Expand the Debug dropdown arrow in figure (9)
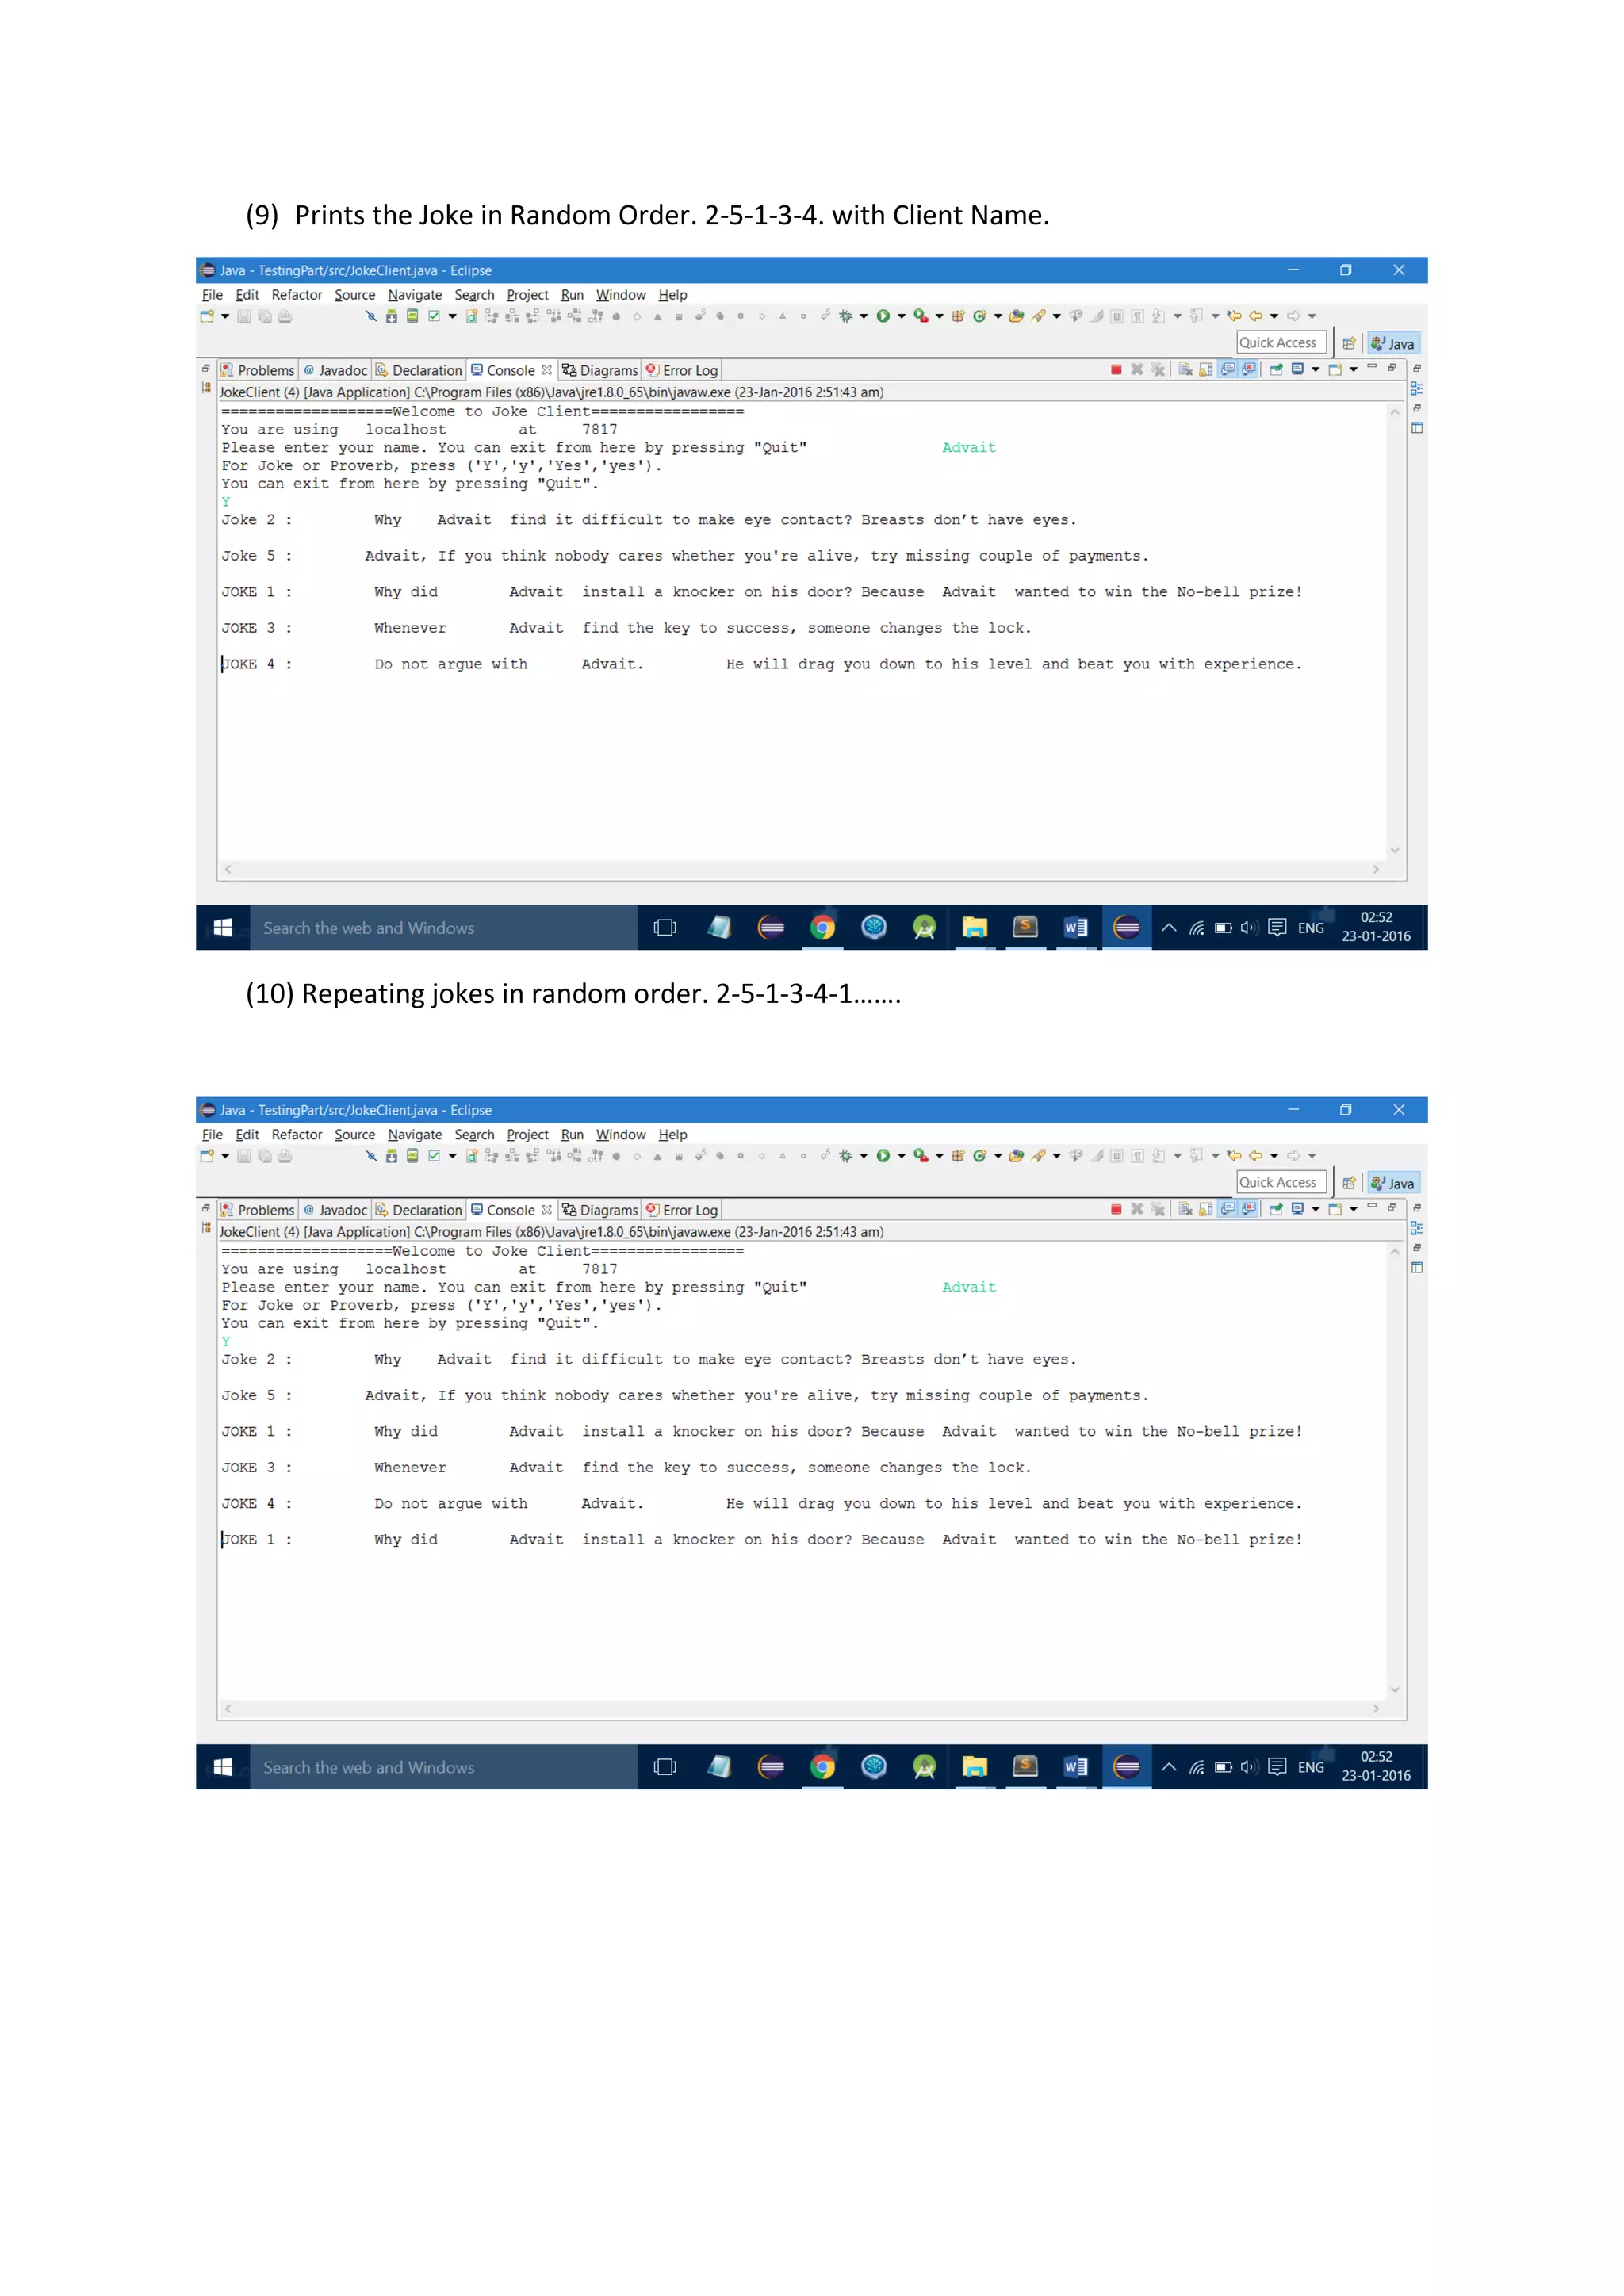The image size is (1624, 2296). pos(864,316)
